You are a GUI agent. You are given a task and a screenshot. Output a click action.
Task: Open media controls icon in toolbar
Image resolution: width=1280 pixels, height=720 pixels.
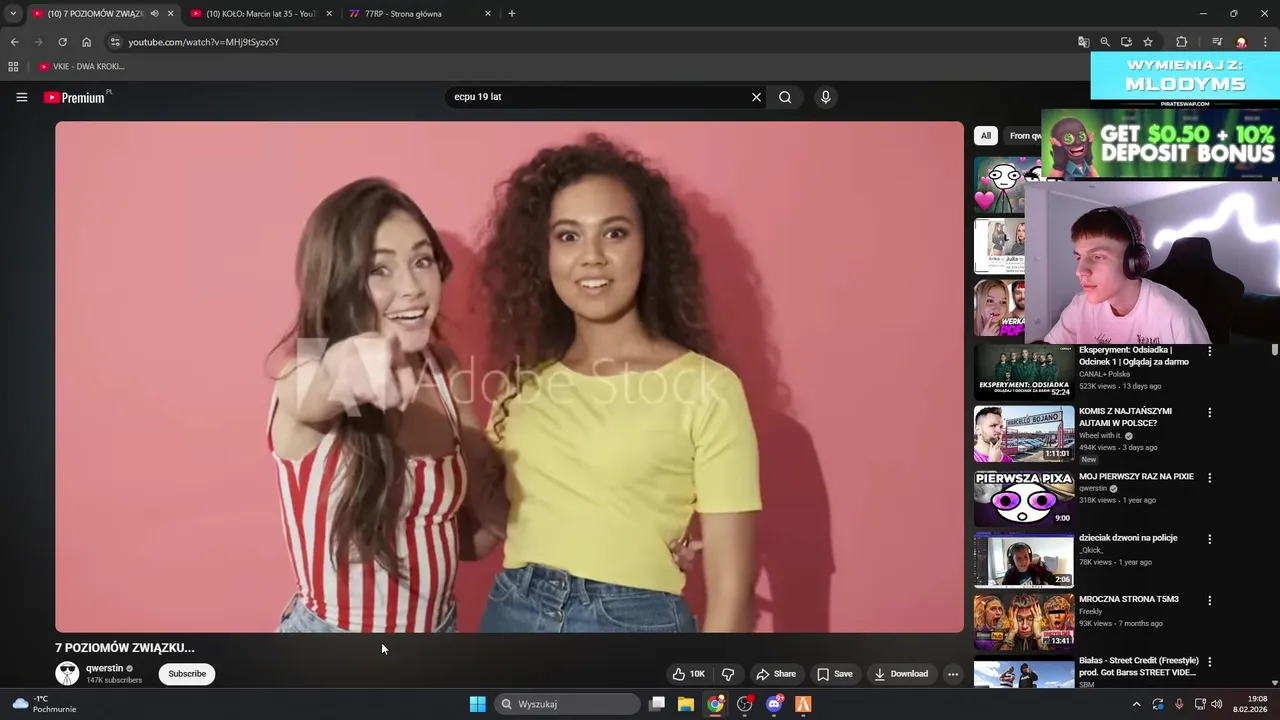[1217, 42]
